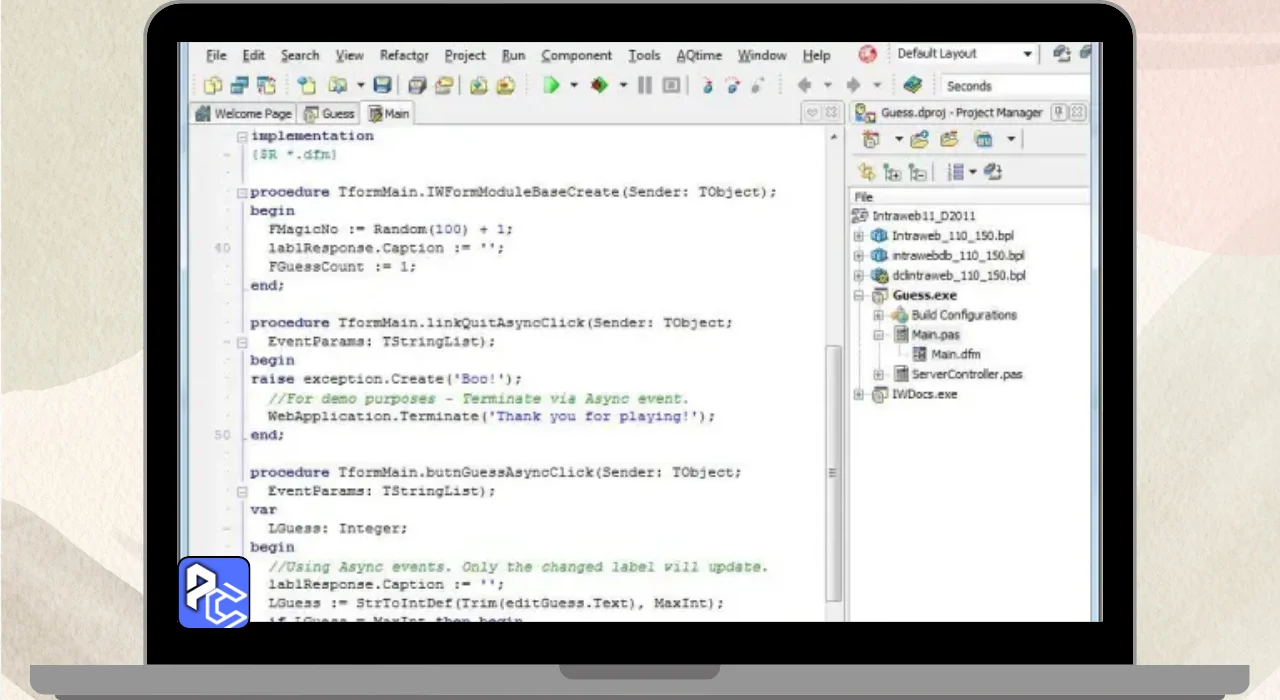Select ServerController.pas in the project tree

point(966,374)
